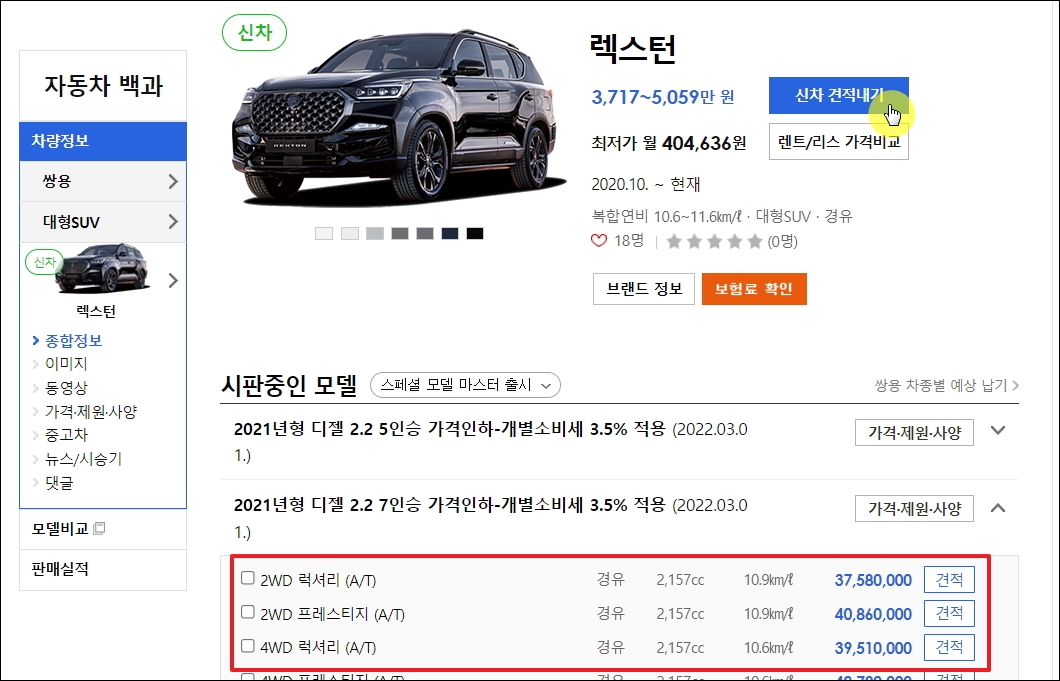Viewport: 1060px width, 681px height.
Task: Open the 스페셜 모델 마스터 출시 dropdown
Action: [x=465, y=385]
